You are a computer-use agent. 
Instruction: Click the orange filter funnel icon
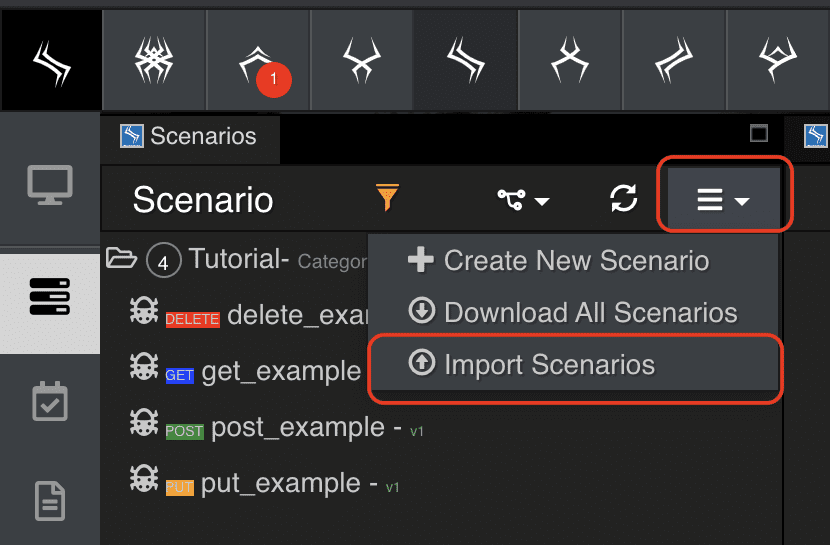[x=387, y=198]
